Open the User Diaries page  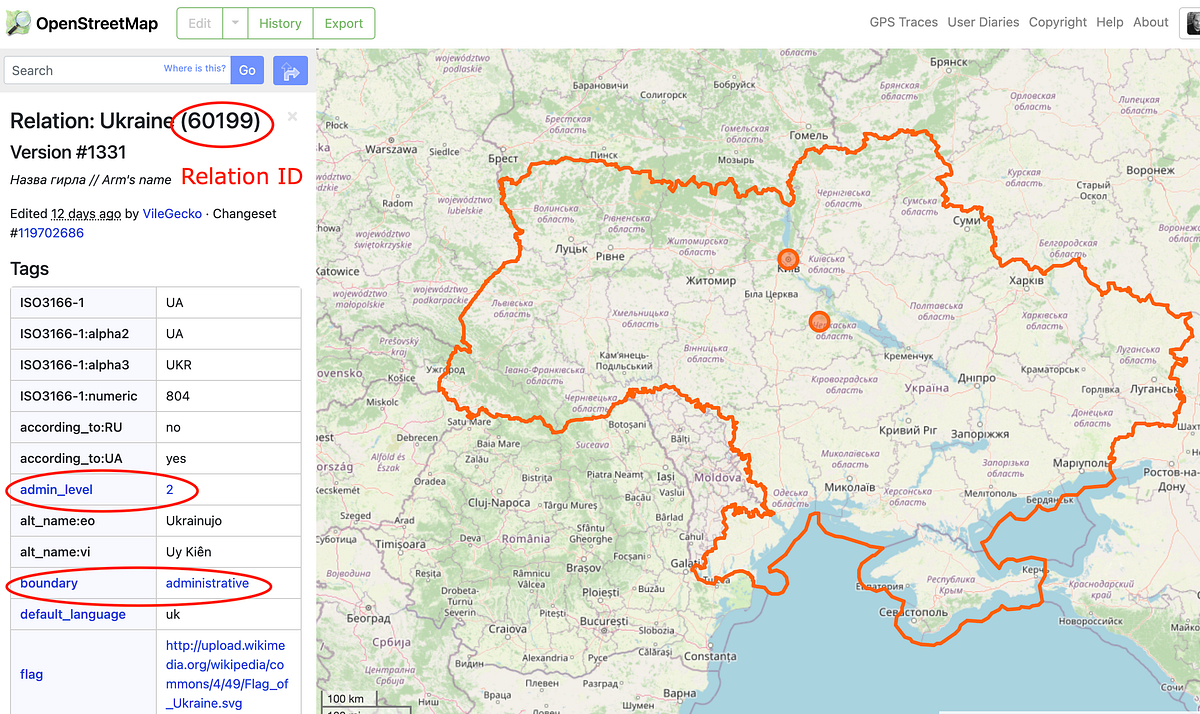983,22
